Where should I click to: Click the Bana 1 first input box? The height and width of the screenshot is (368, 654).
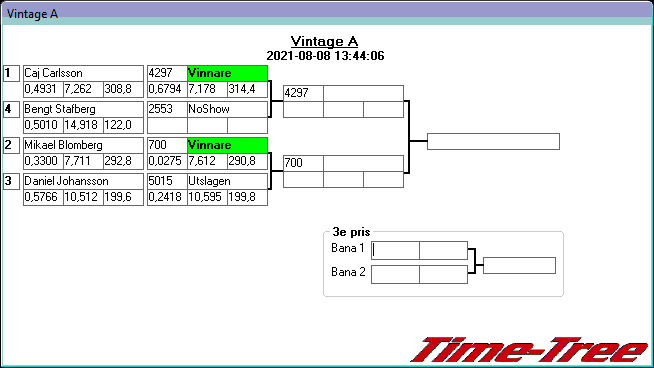(x=395, y=250)
